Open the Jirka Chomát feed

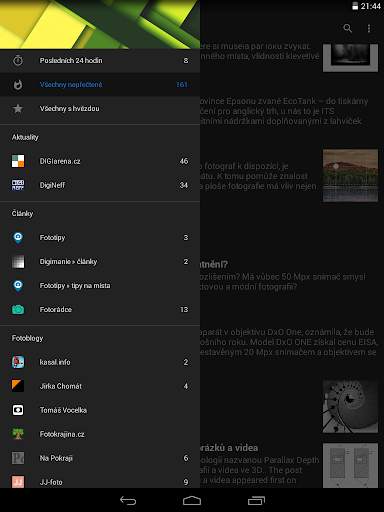(x=100, y=386)
